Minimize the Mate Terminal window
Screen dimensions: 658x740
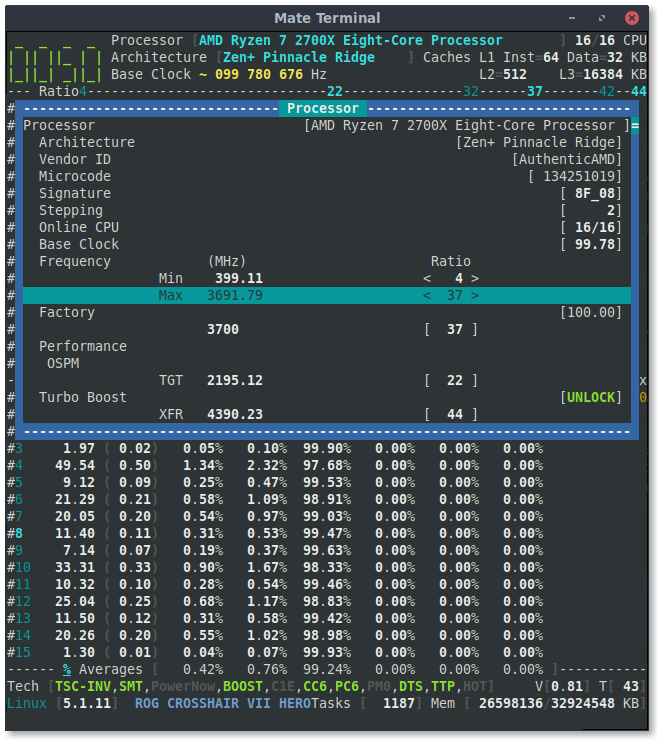[572, 18]
